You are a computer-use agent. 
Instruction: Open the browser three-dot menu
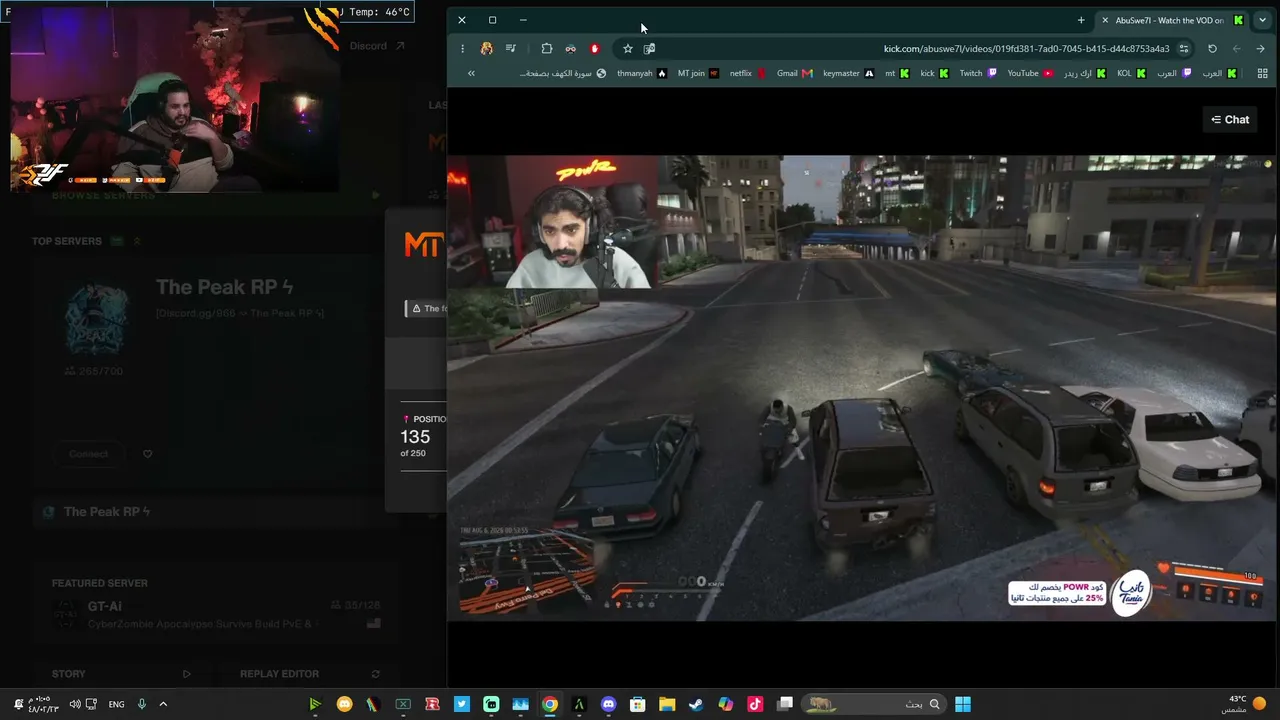tap(462, 48)
